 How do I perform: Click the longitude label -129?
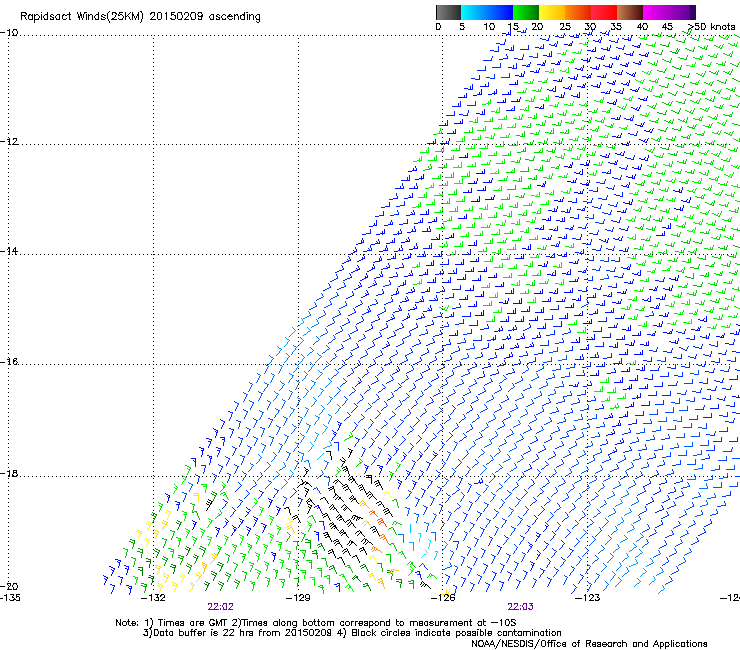click(x=298, y=598)
